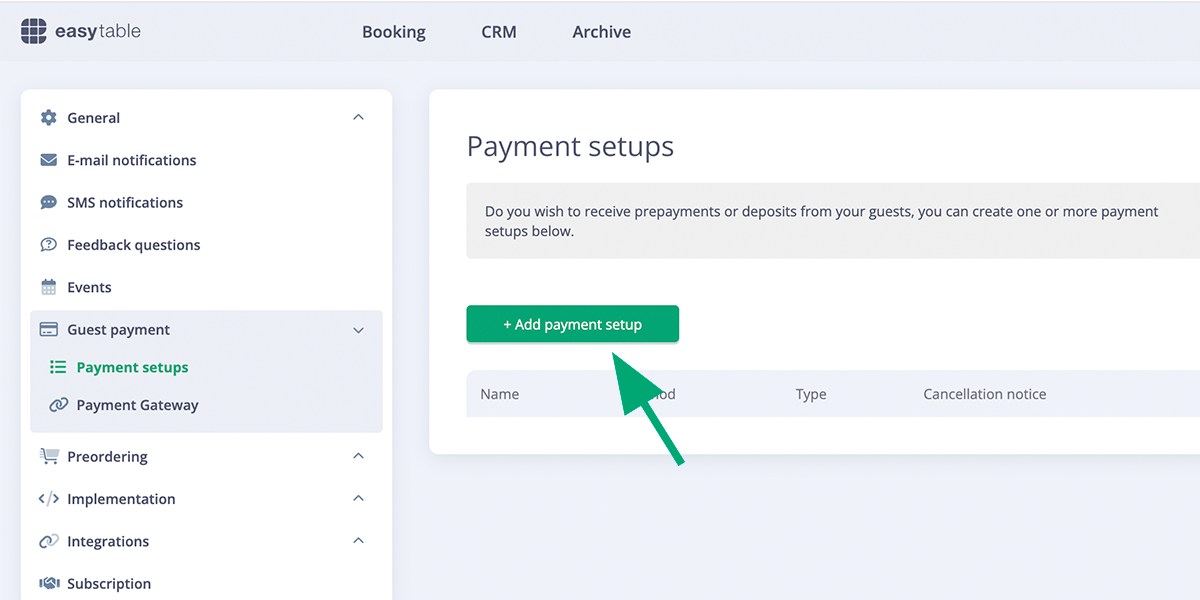Image resolution: width=1200 pixels, height=600 pixels.
Task: Click the Add payment setup button
Action: [x=572, y=323]
